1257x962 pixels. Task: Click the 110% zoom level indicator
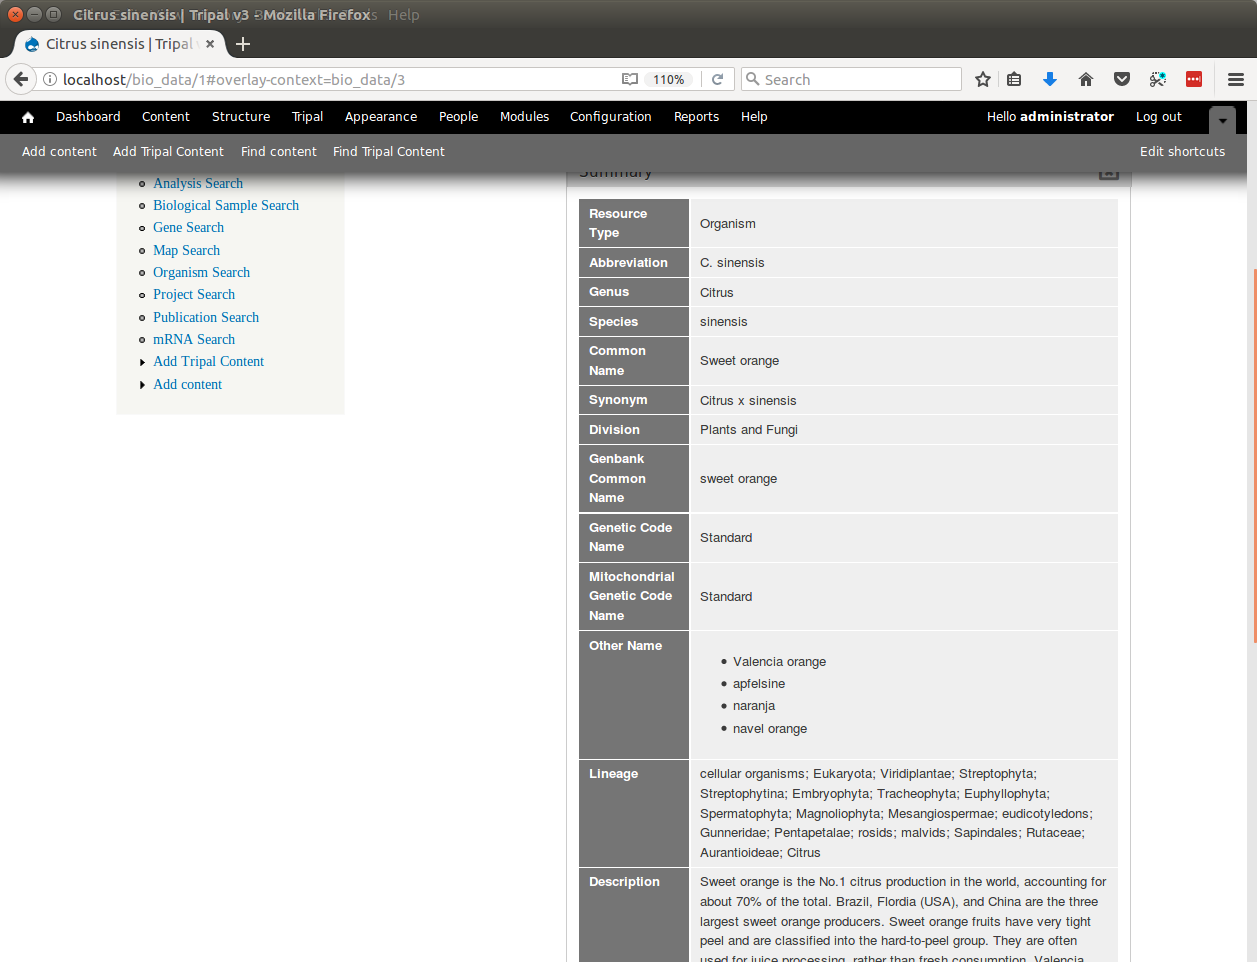[x=668, y=80]
